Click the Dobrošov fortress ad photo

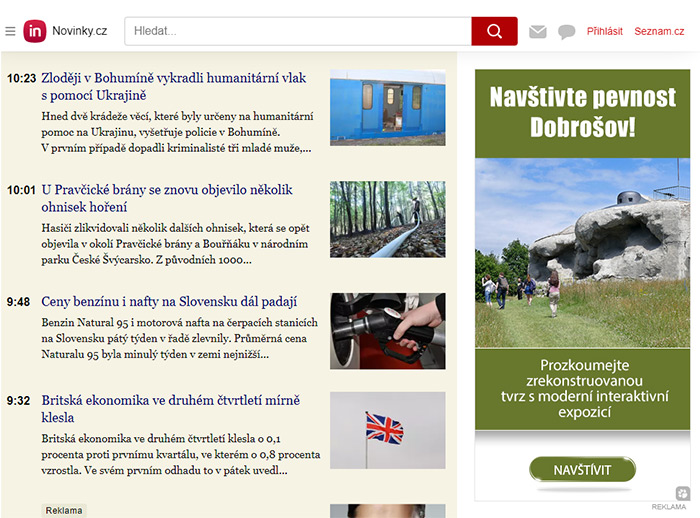tap(582, 252)
